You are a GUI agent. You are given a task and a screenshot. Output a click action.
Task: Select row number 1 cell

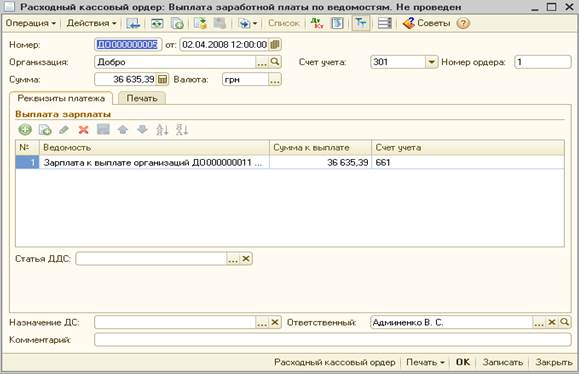(x=27, y=162)
